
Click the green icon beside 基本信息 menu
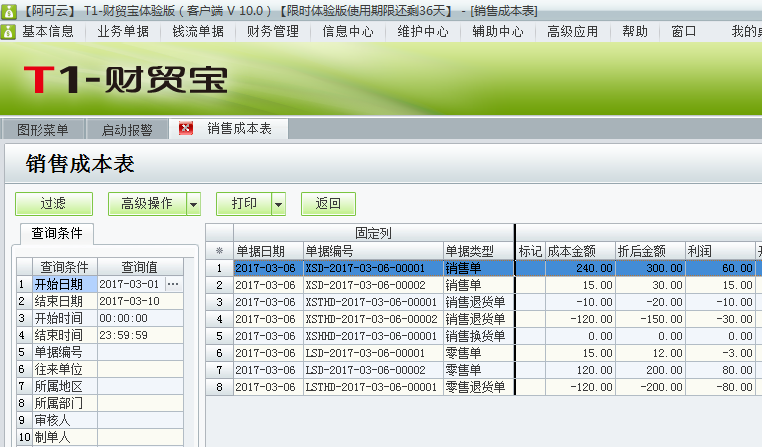[8, 32]
